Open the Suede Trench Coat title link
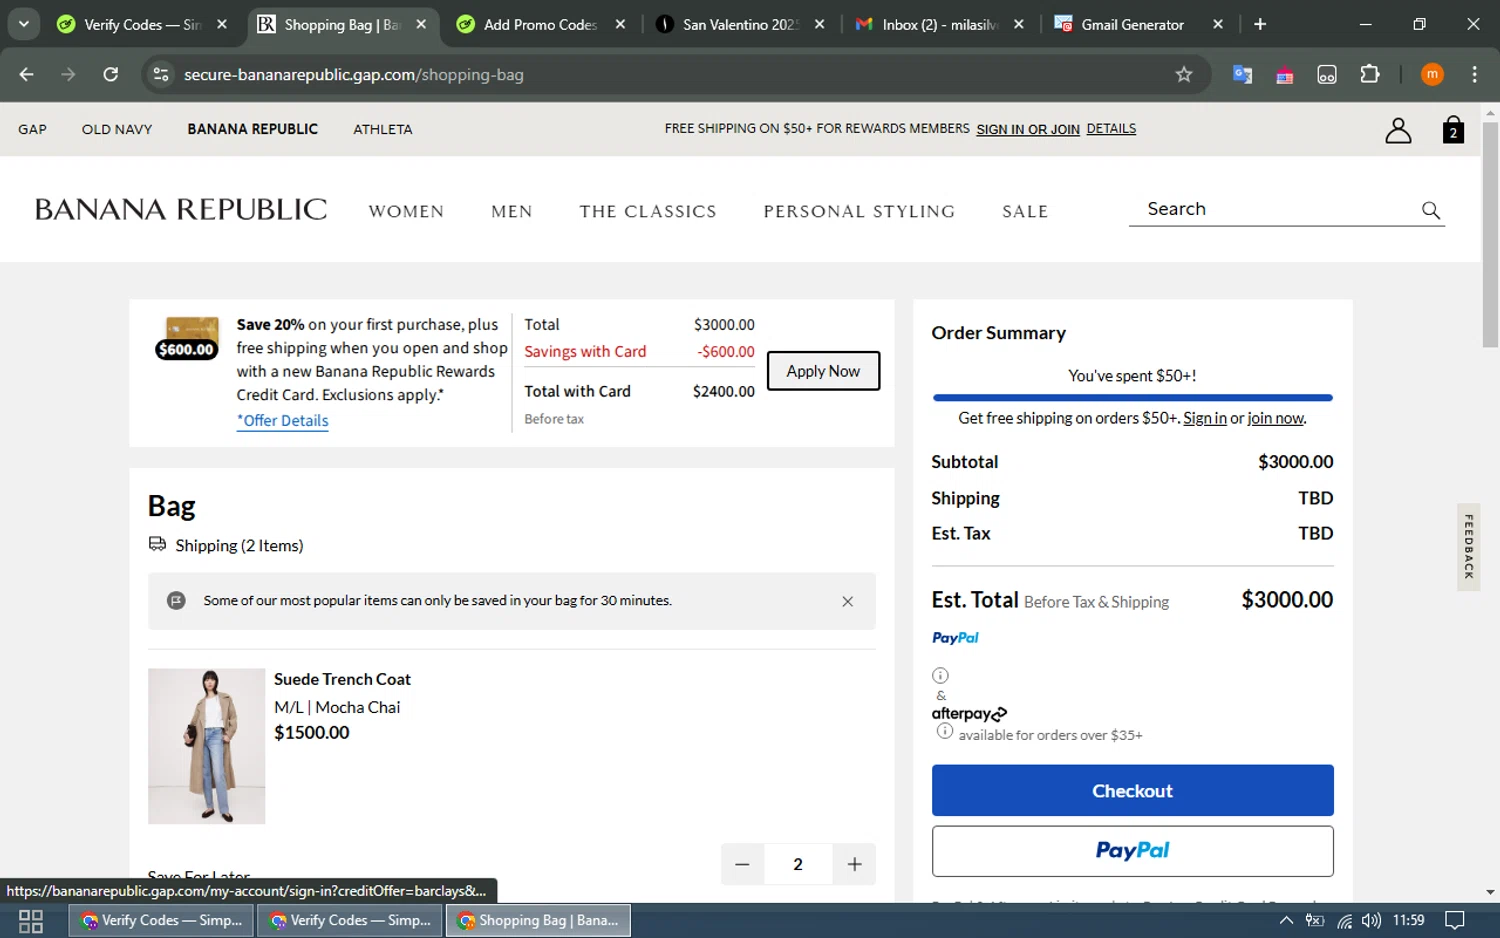1500x938 pixels. pyautogui.click(x=342, y=680)
